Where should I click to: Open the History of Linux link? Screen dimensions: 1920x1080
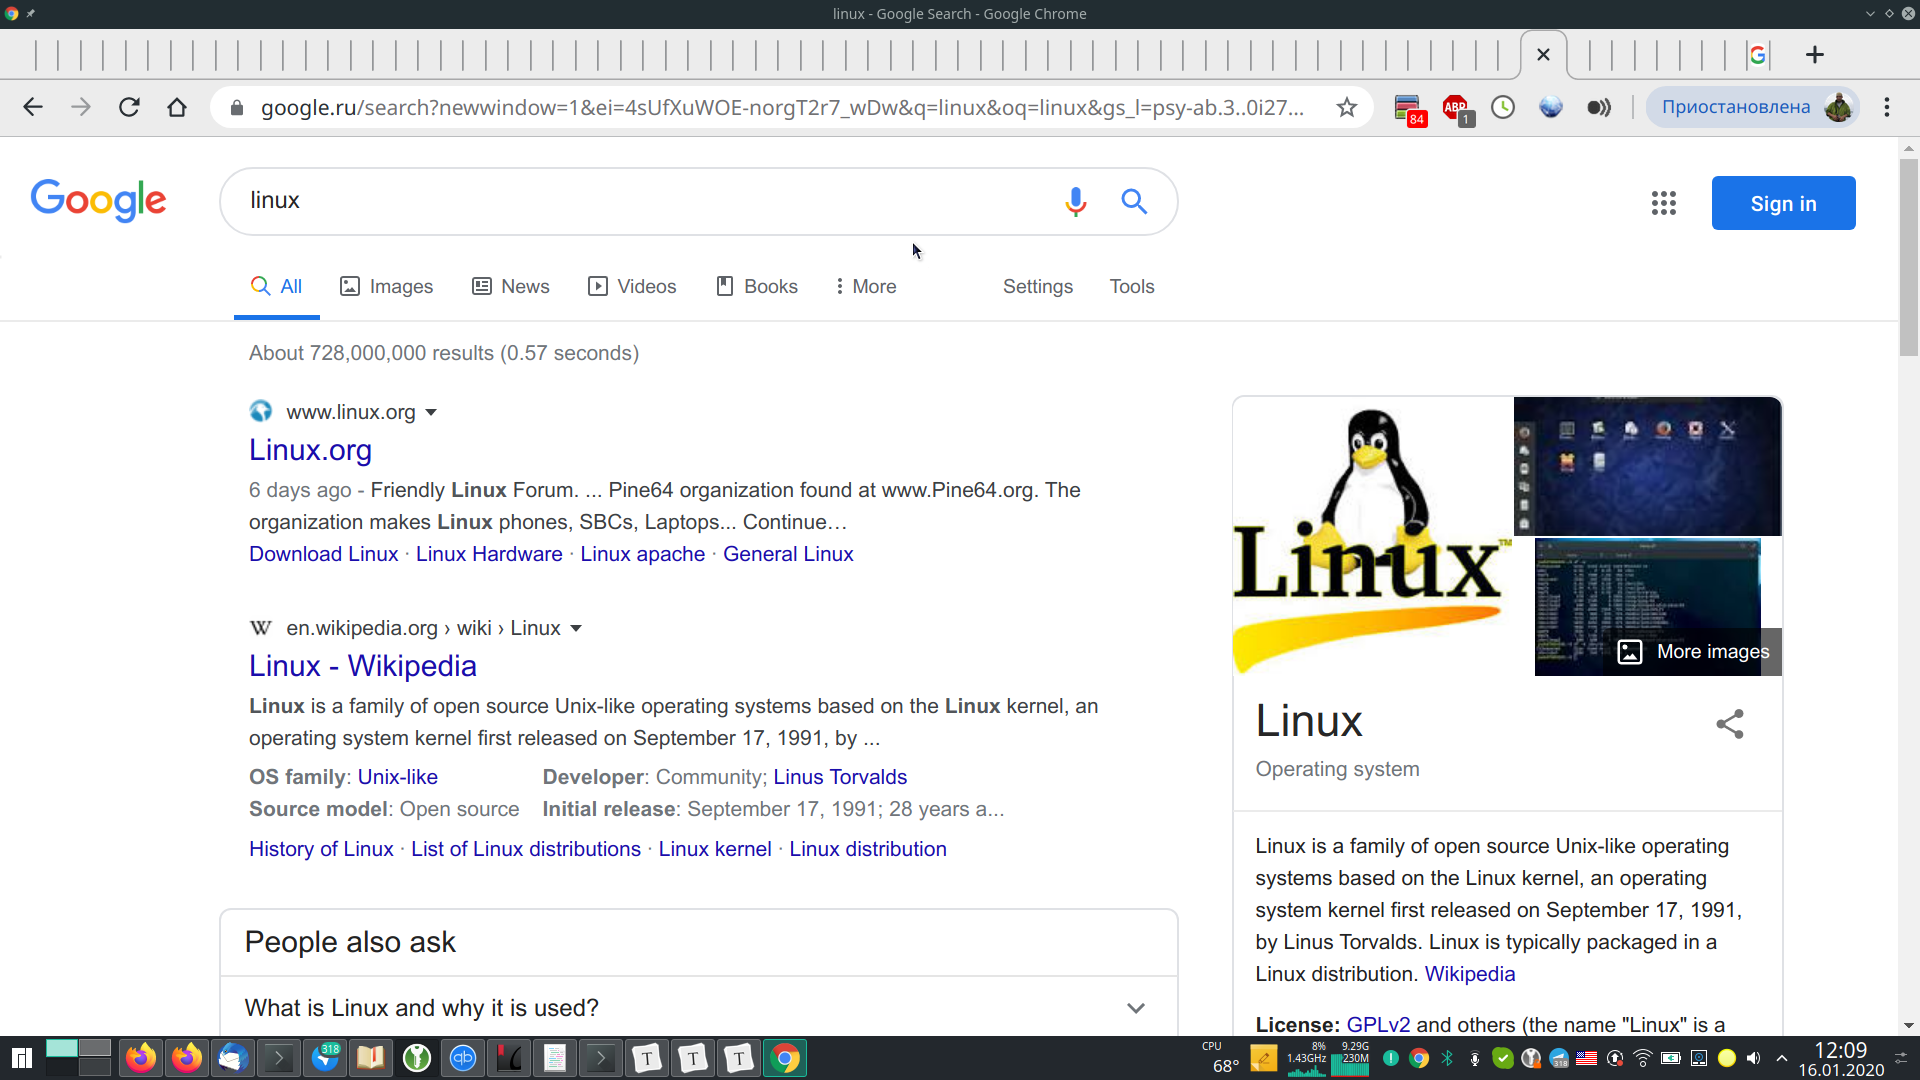321,849
